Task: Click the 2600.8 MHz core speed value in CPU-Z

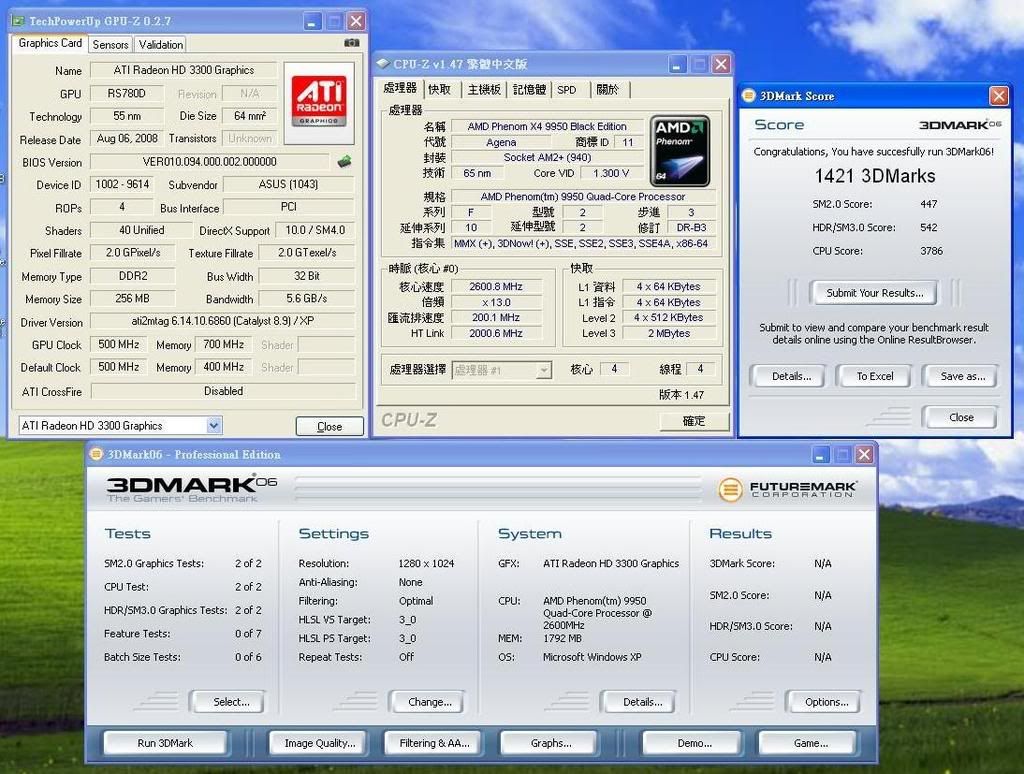Action: click(x=496, y=286)
